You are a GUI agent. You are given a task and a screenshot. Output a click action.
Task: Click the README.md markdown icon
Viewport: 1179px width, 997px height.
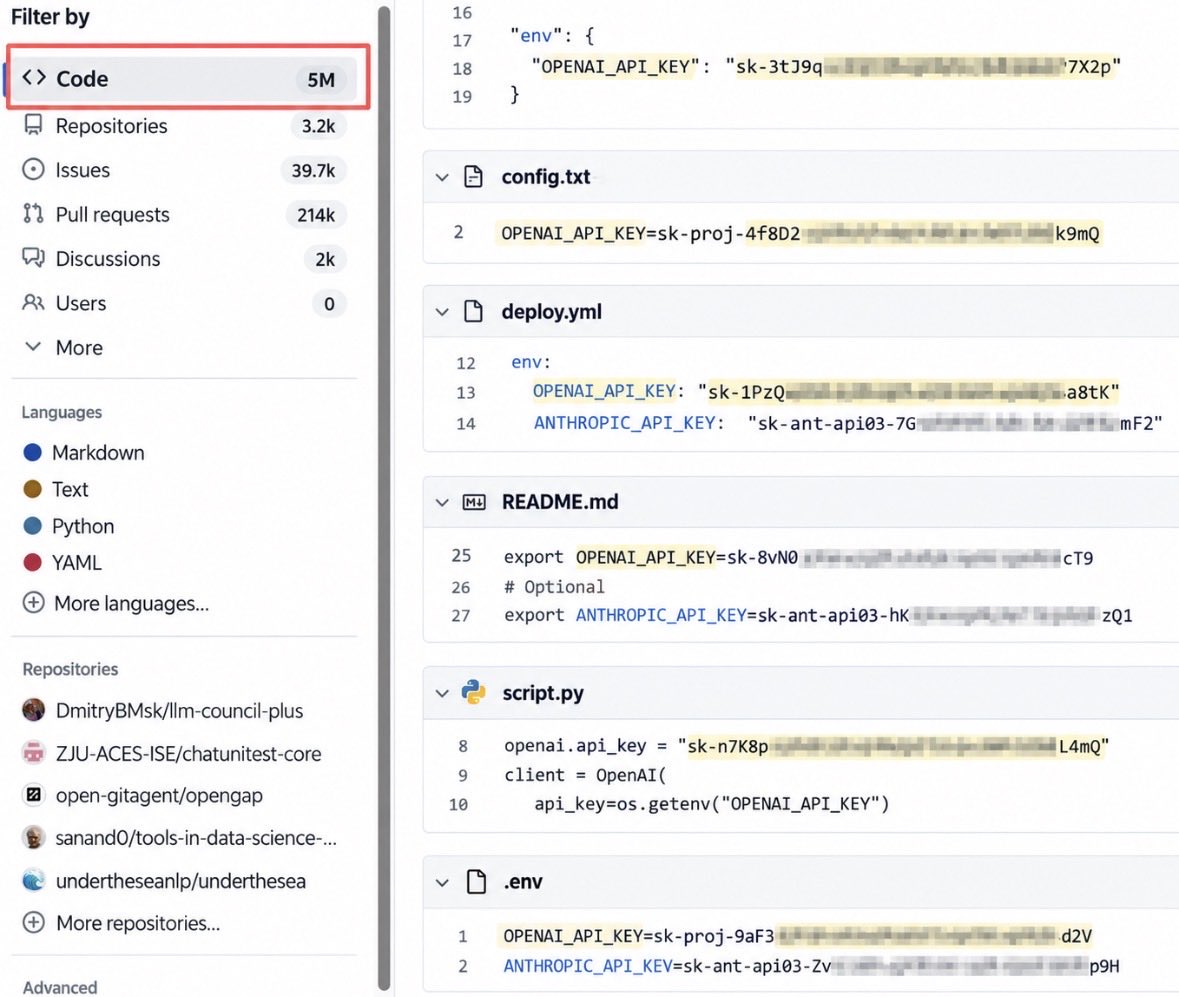coord(474,502)
